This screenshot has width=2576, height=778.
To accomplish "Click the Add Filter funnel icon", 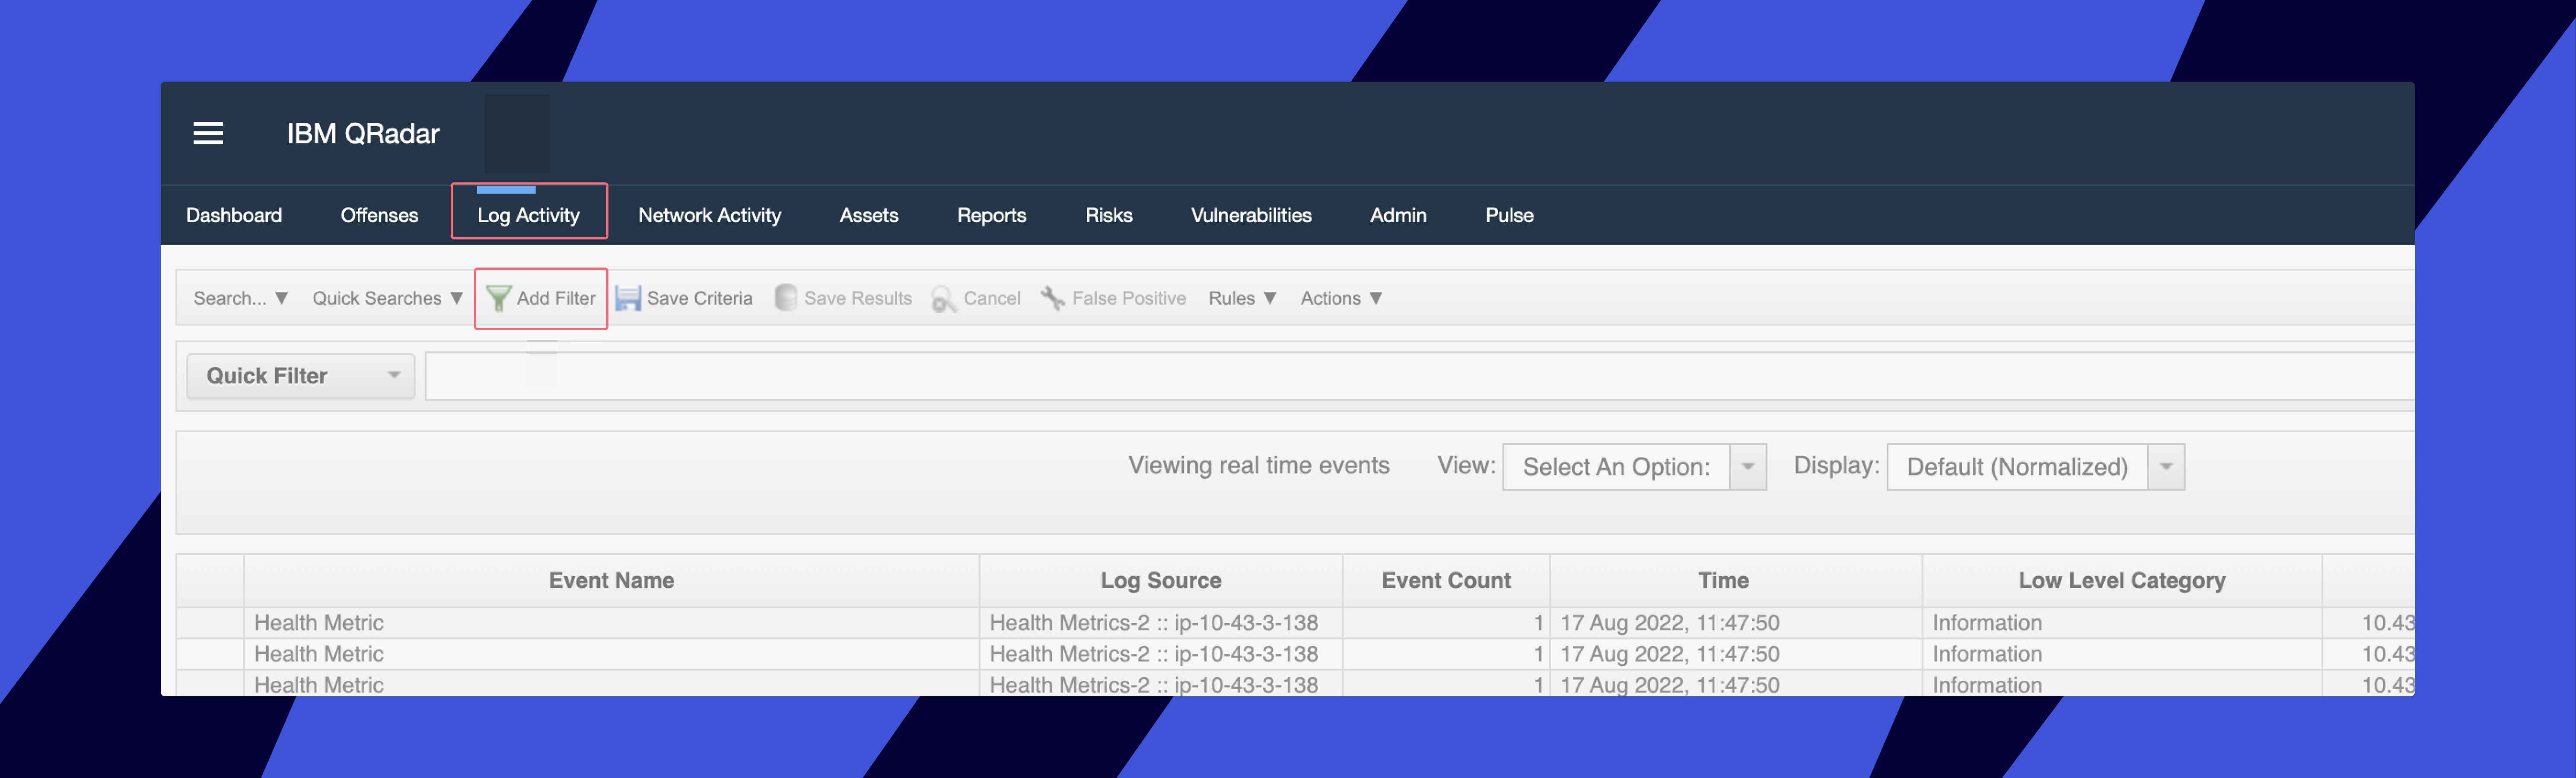I will click(498, 298).
